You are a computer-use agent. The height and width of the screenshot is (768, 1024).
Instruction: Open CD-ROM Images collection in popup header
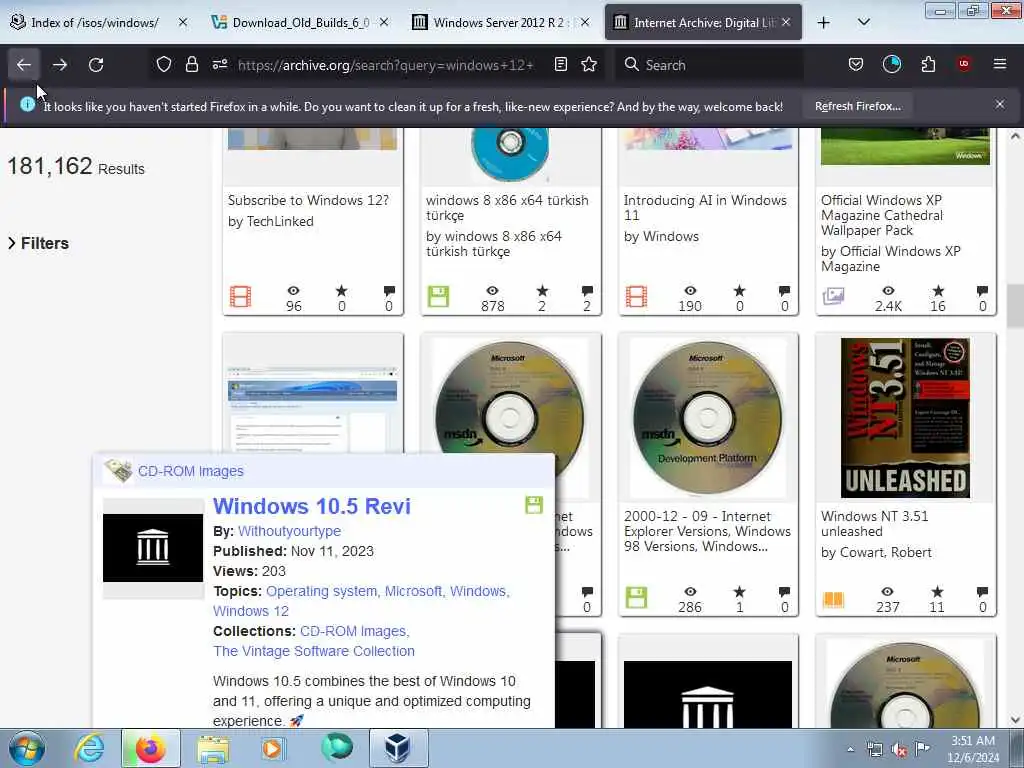191,471
